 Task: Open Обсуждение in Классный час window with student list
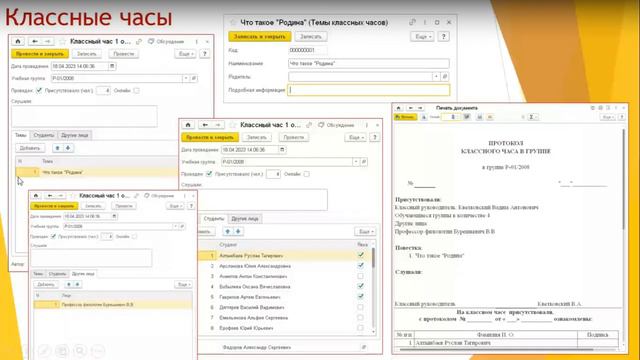pos(336,125)
